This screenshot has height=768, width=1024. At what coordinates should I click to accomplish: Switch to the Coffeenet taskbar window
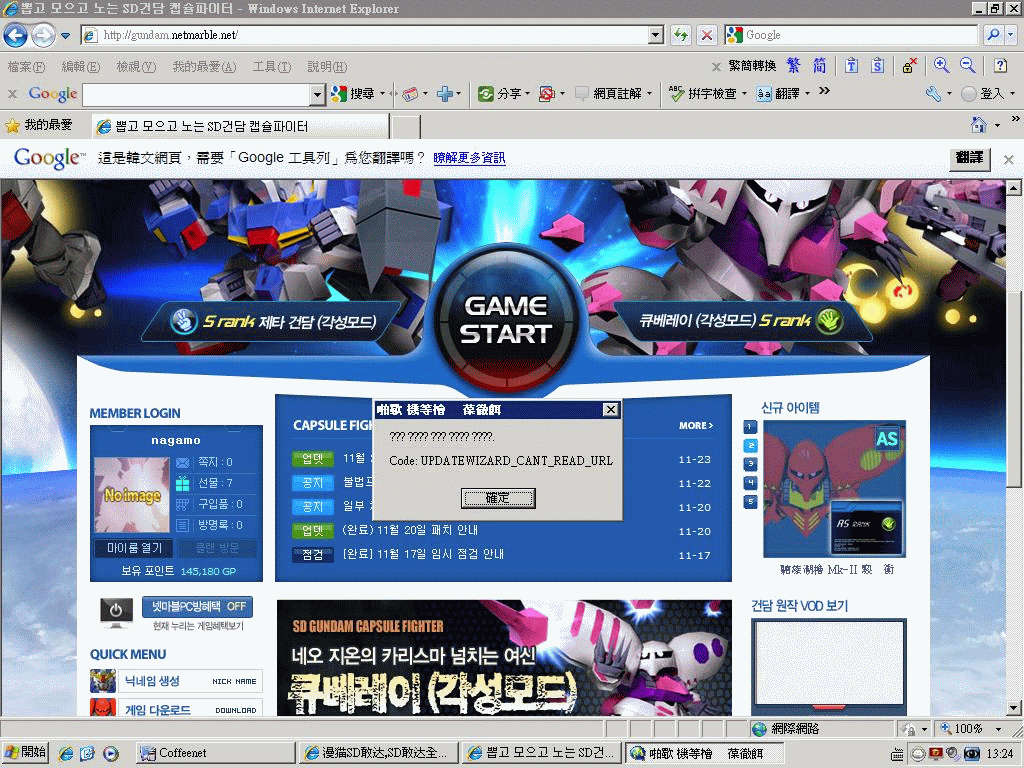(x=214, y=753)
